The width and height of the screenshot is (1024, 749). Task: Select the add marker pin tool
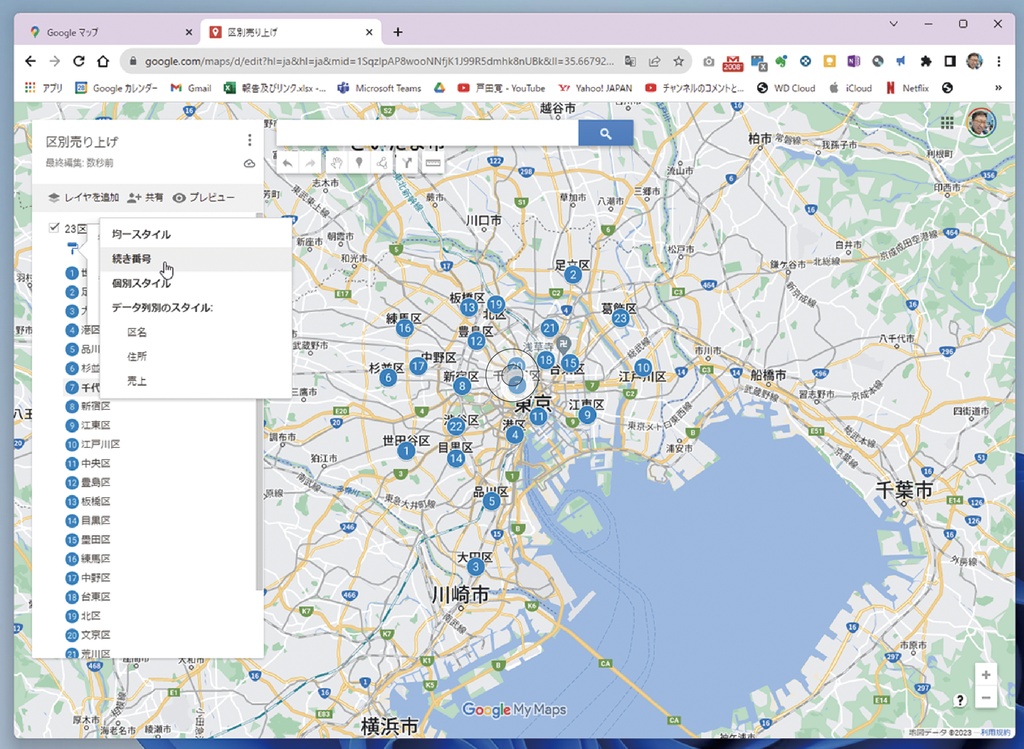[x=359, y=163]
